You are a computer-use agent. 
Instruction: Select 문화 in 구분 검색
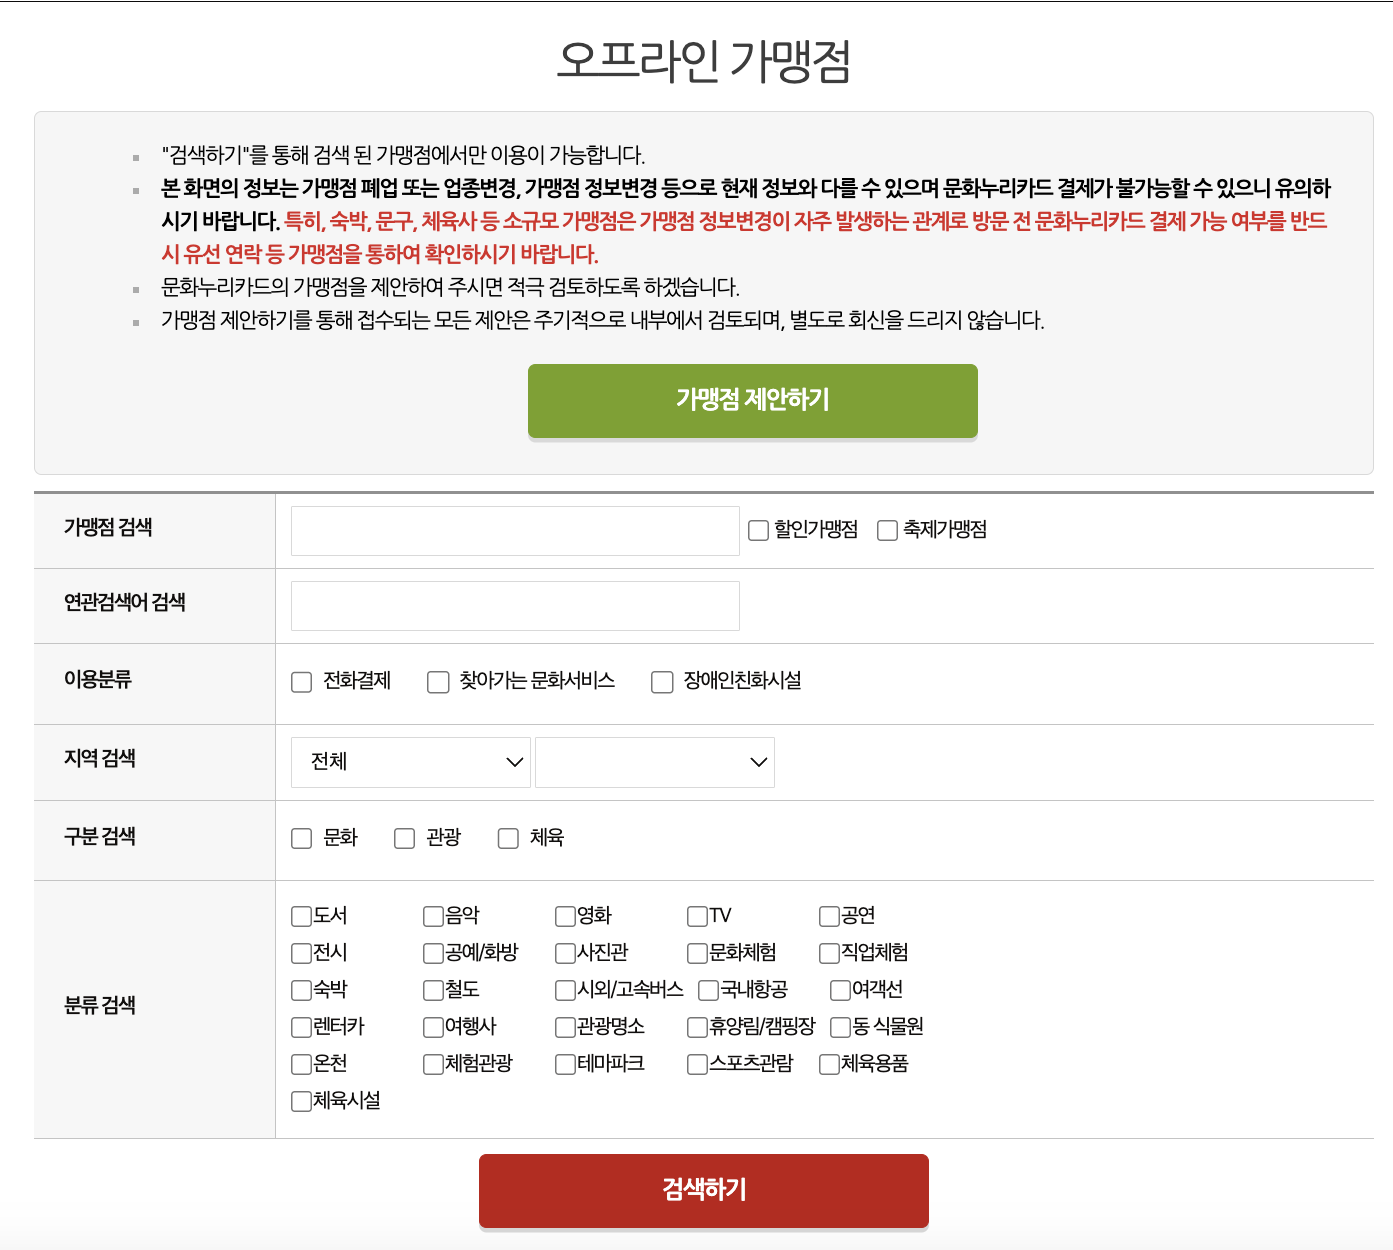pyautogui.click(x=302, y=838)
